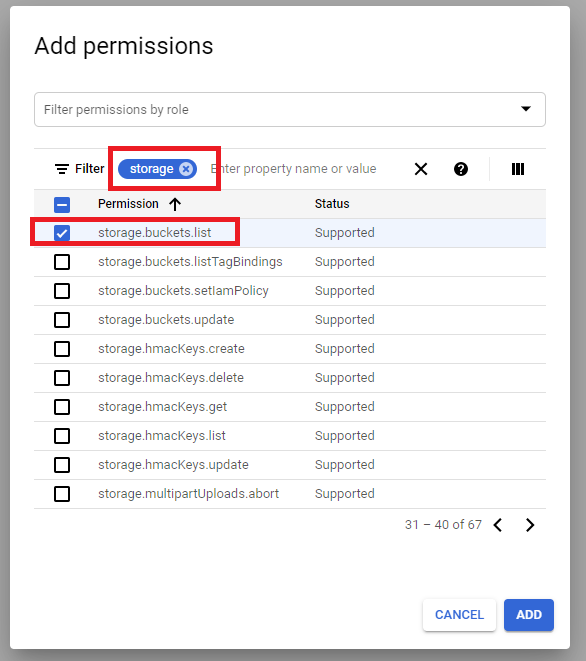
Task: Remove the storage filter chip
Action: (x=185, y=169)
